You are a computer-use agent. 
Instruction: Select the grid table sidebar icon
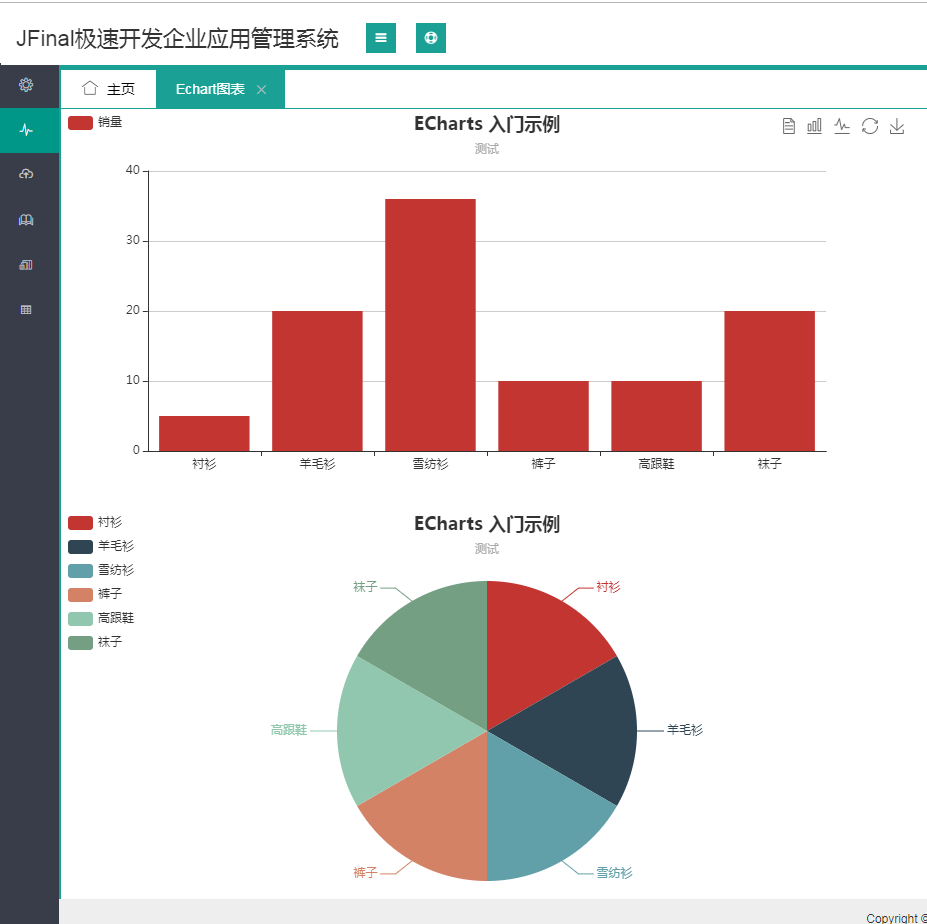click(x=26, y=309)
